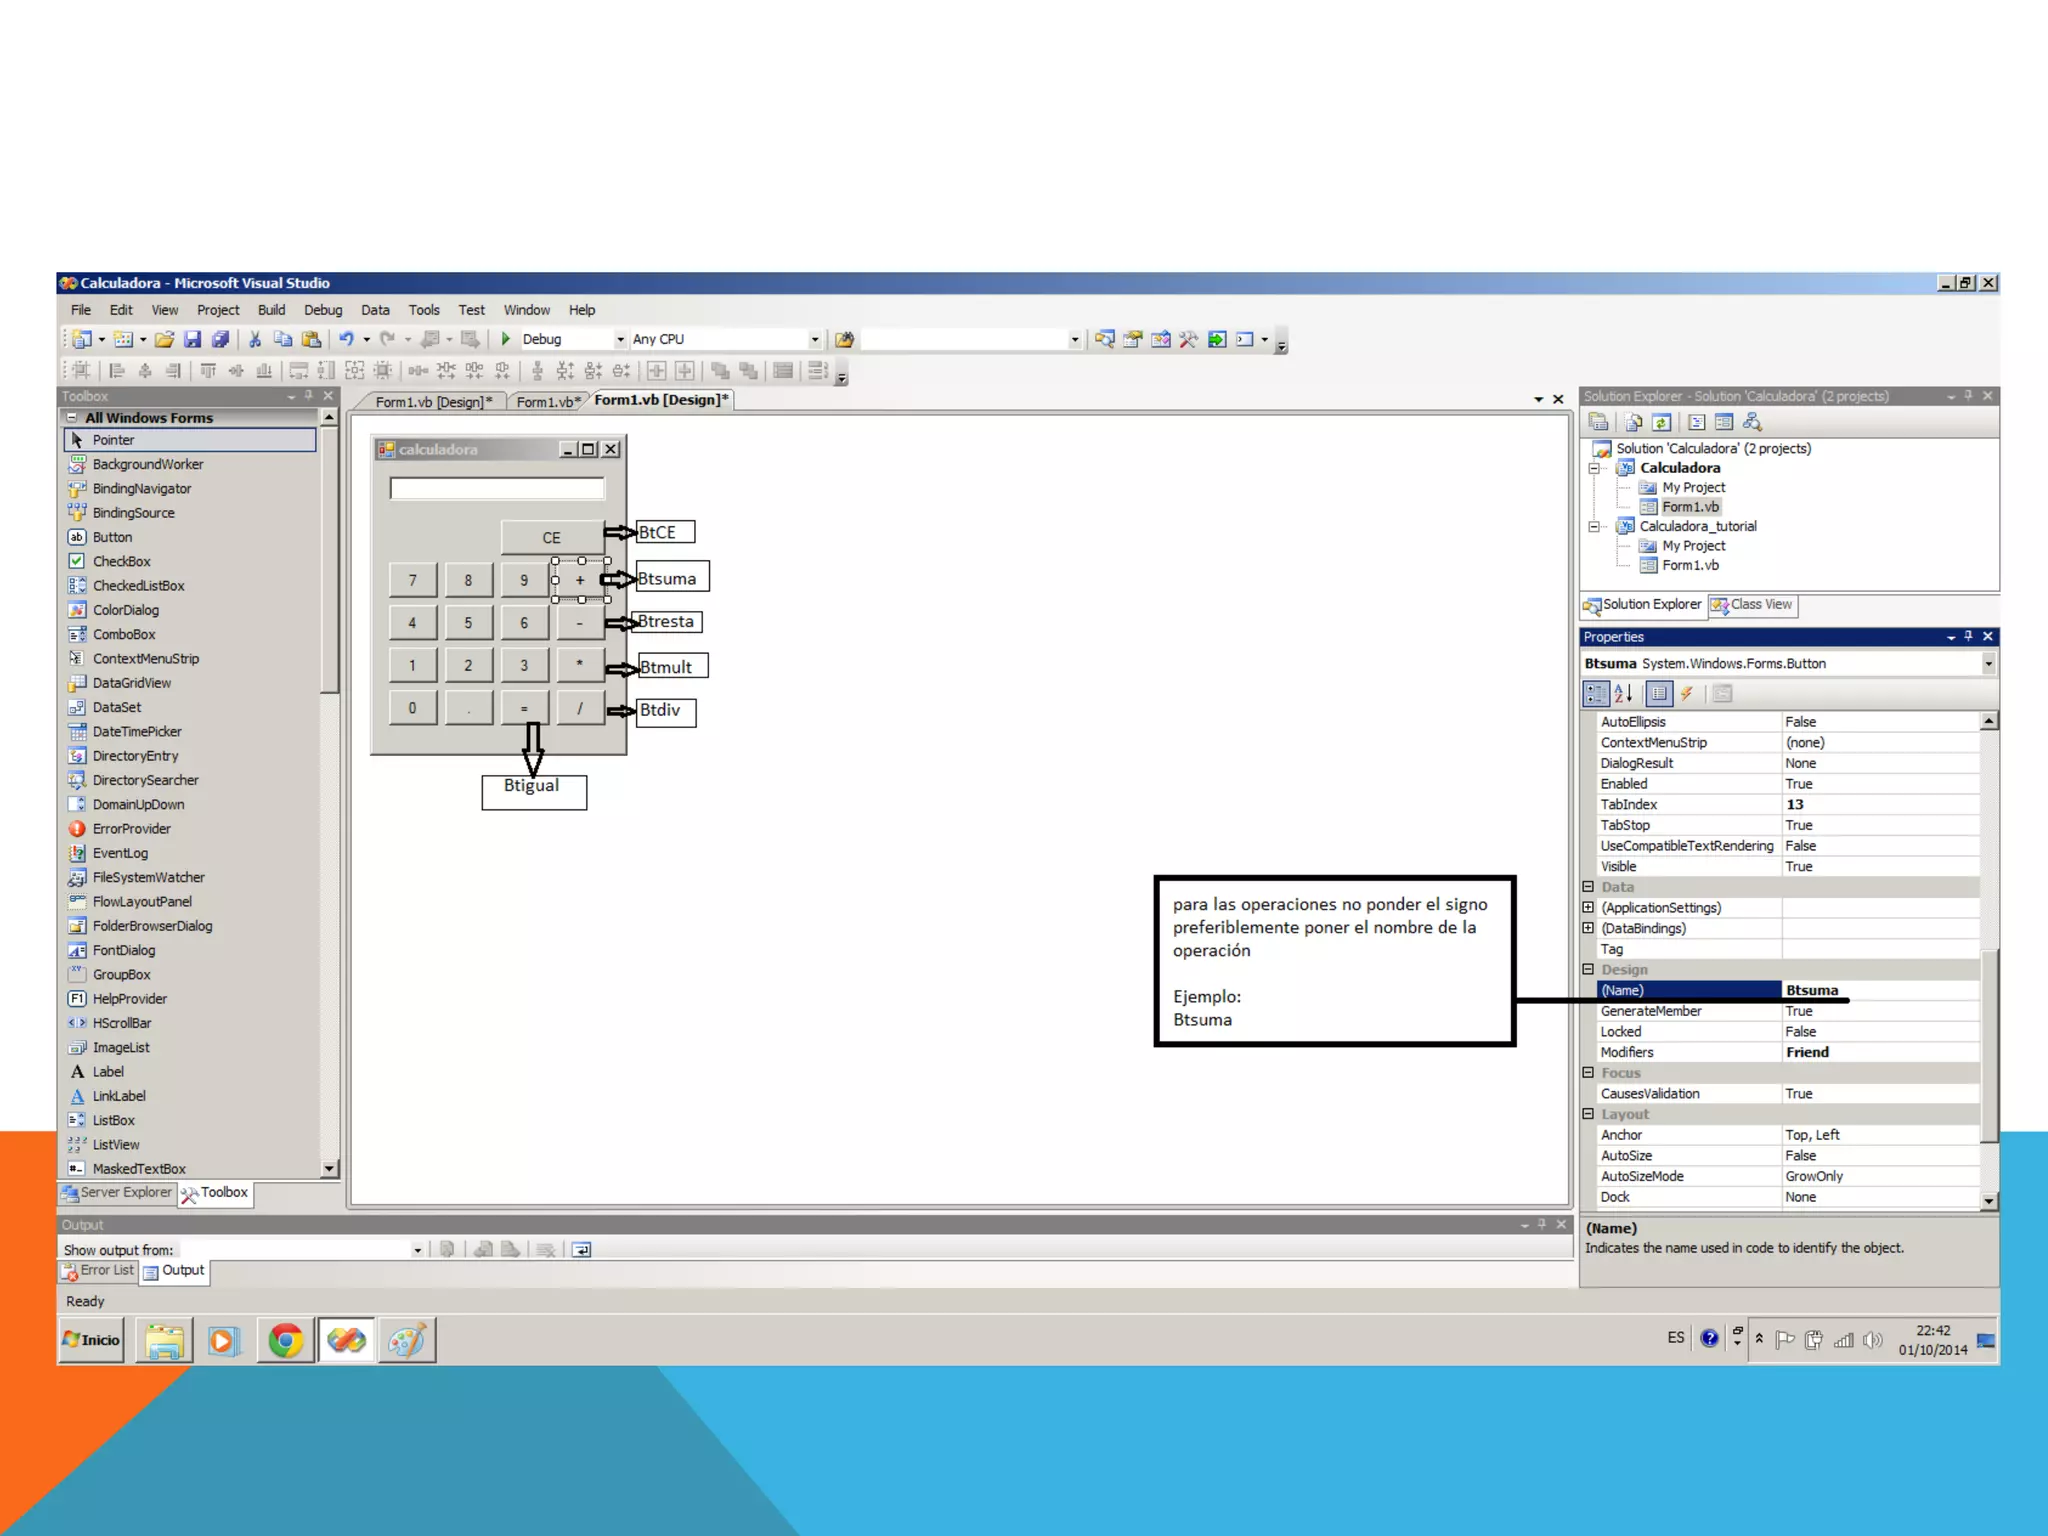Show property Events via lightning icon
The width and height of the screenshot is (2048, 1536).
pos(1687,693)
